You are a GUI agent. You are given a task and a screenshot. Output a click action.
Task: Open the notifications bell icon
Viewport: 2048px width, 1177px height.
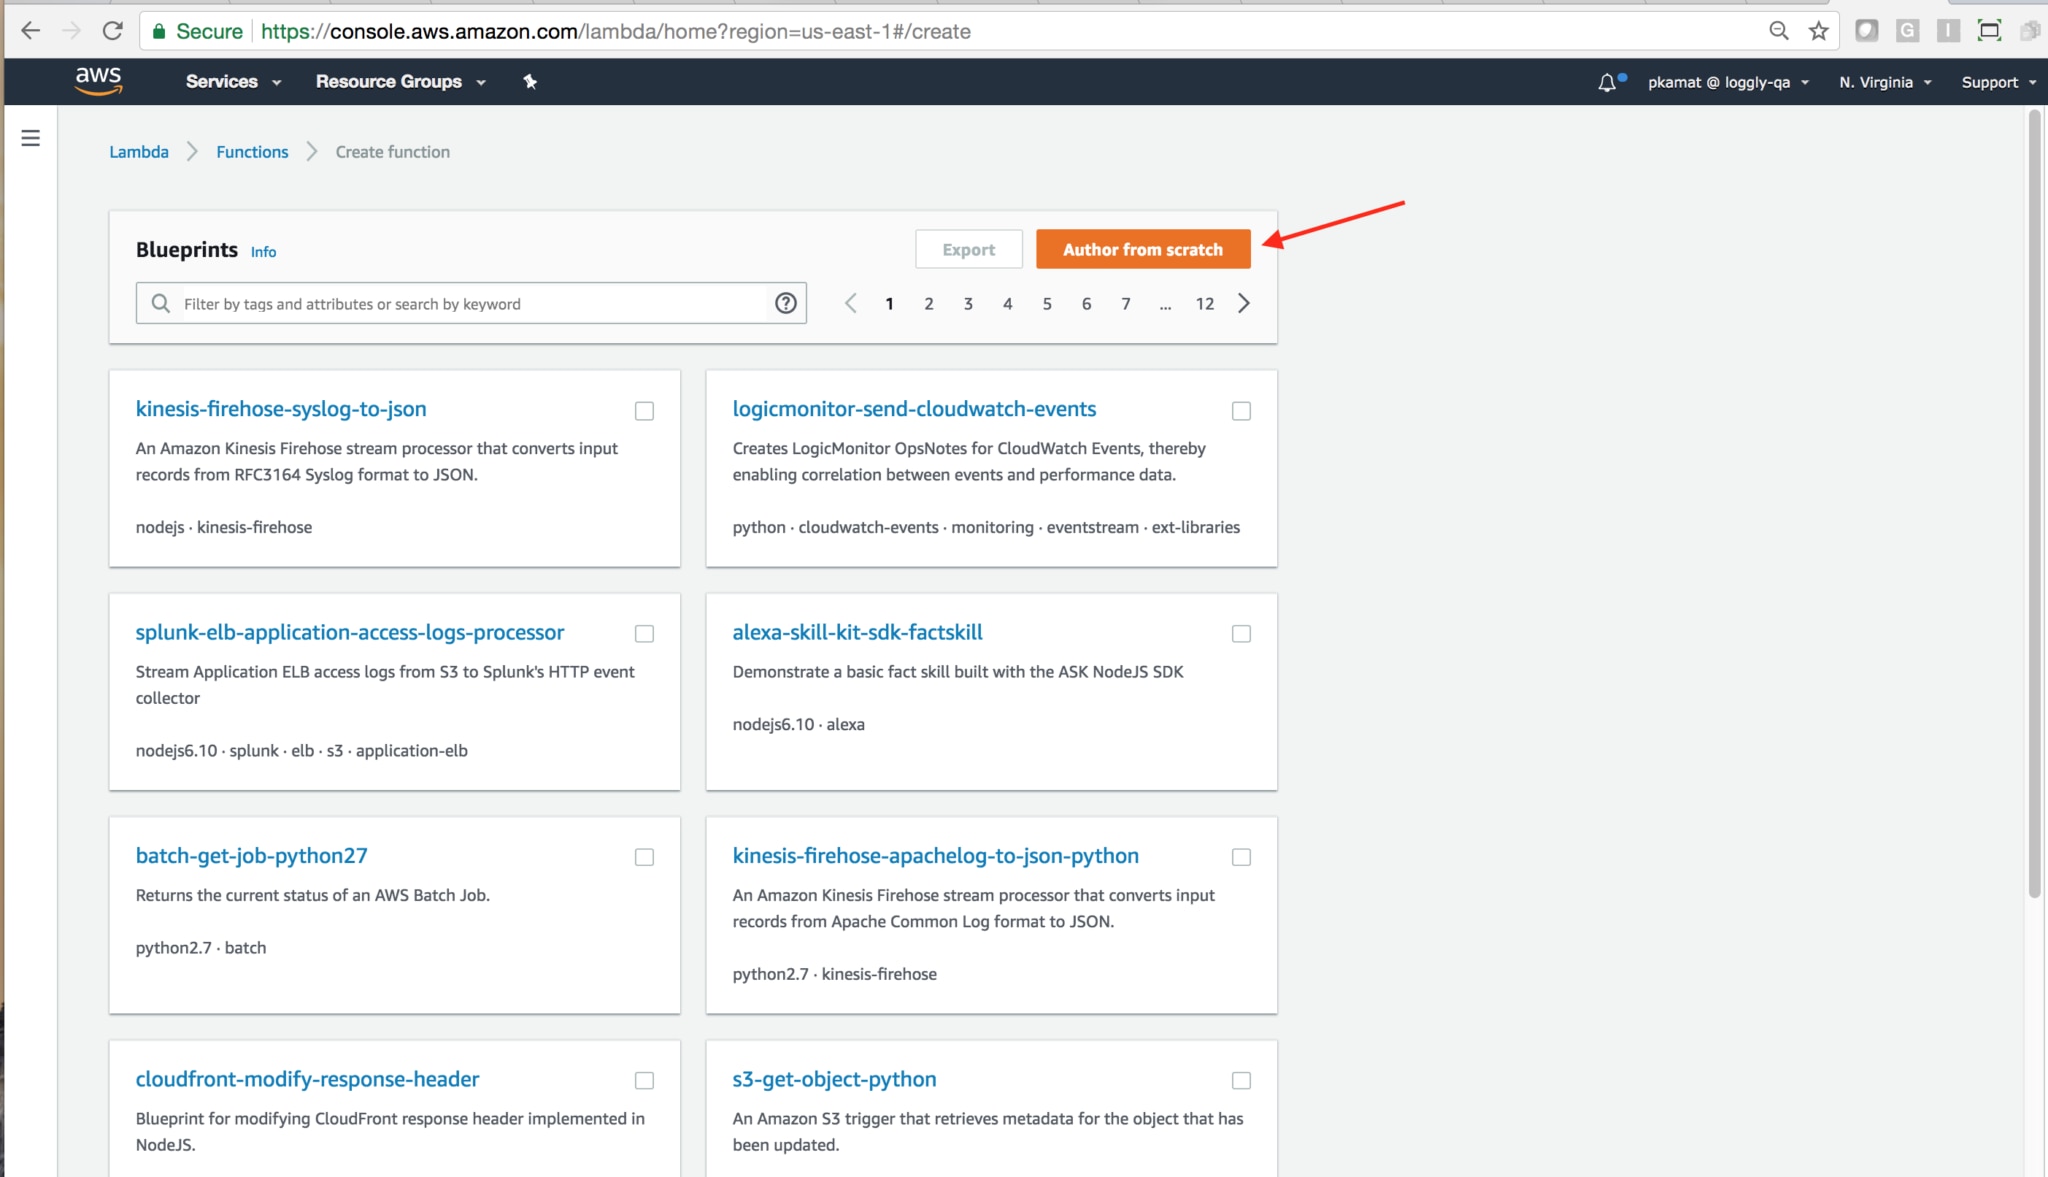[x=1606, y=82]
